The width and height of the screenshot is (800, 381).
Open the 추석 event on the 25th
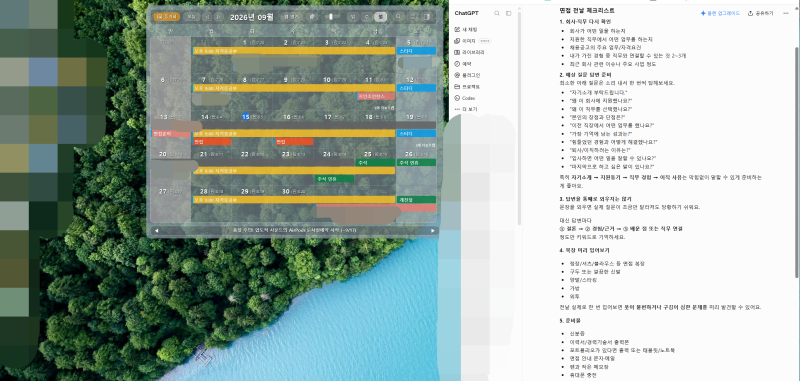[x=375, y=162]
